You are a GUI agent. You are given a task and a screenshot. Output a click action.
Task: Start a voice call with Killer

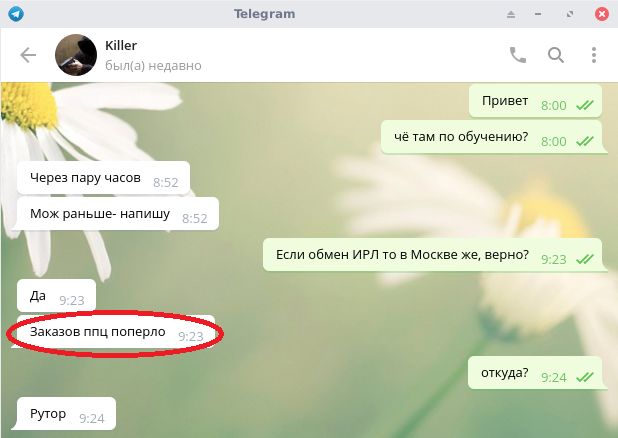coord(517,55)
